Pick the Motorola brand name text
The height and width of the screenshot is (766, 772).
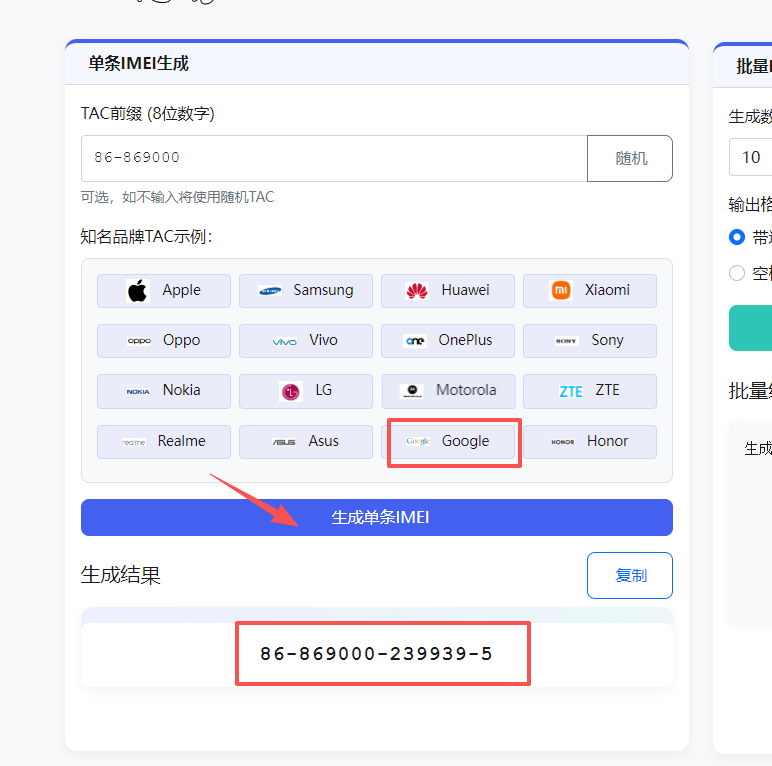click(x=466, y=390)
